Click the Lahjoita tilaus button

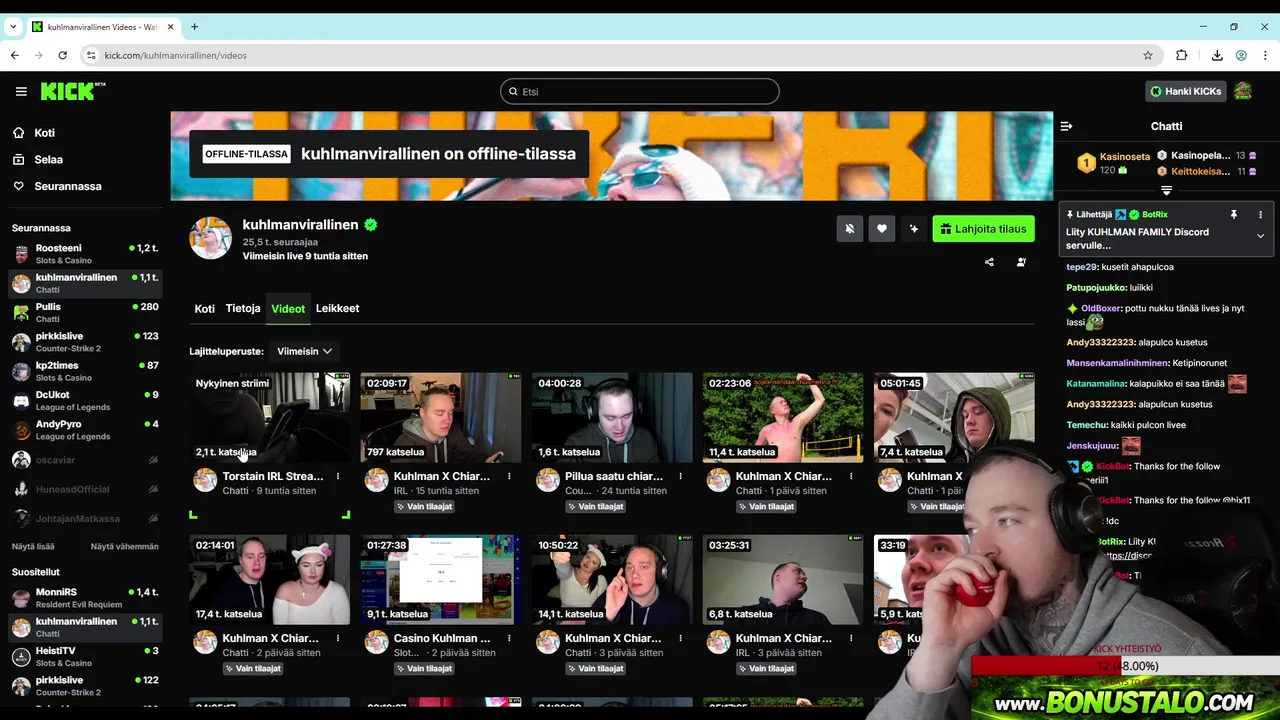tap(983, 229)
